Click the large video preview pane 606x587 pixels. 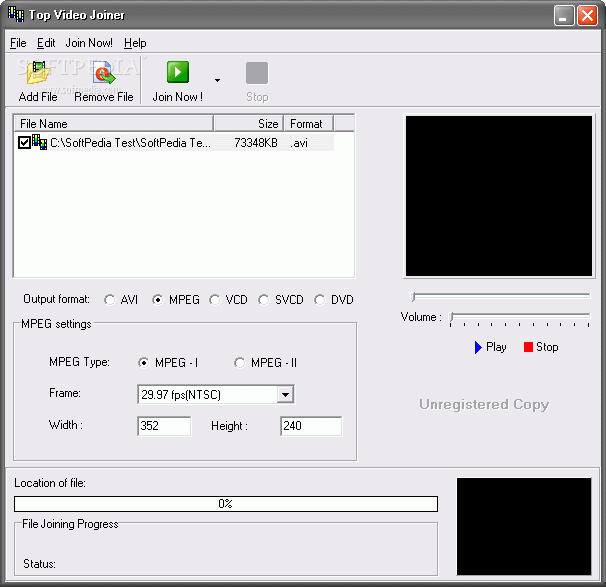tap(499, 196)
